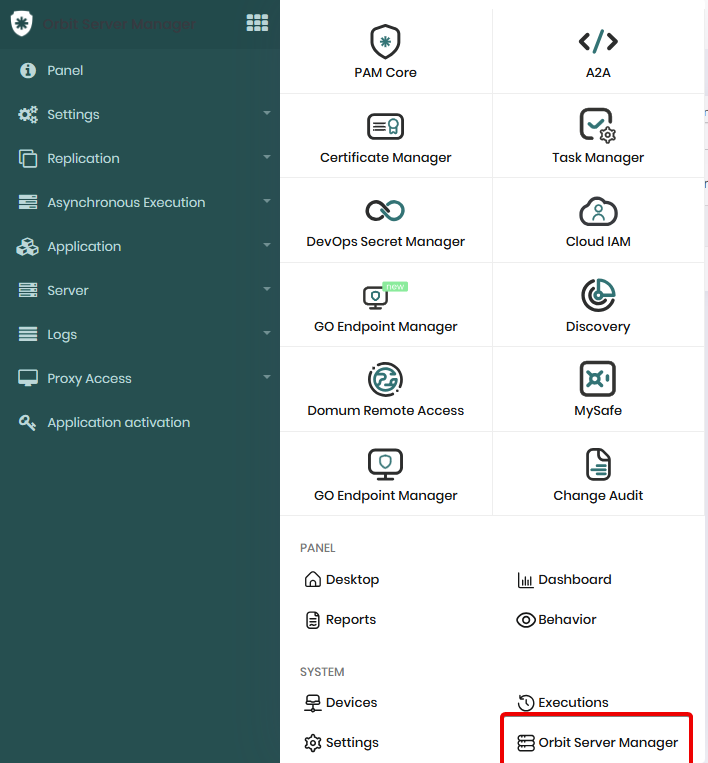
Task: Click the sidebar Settings gears icon
Action: pyautogui.click(x=28, y=114)
